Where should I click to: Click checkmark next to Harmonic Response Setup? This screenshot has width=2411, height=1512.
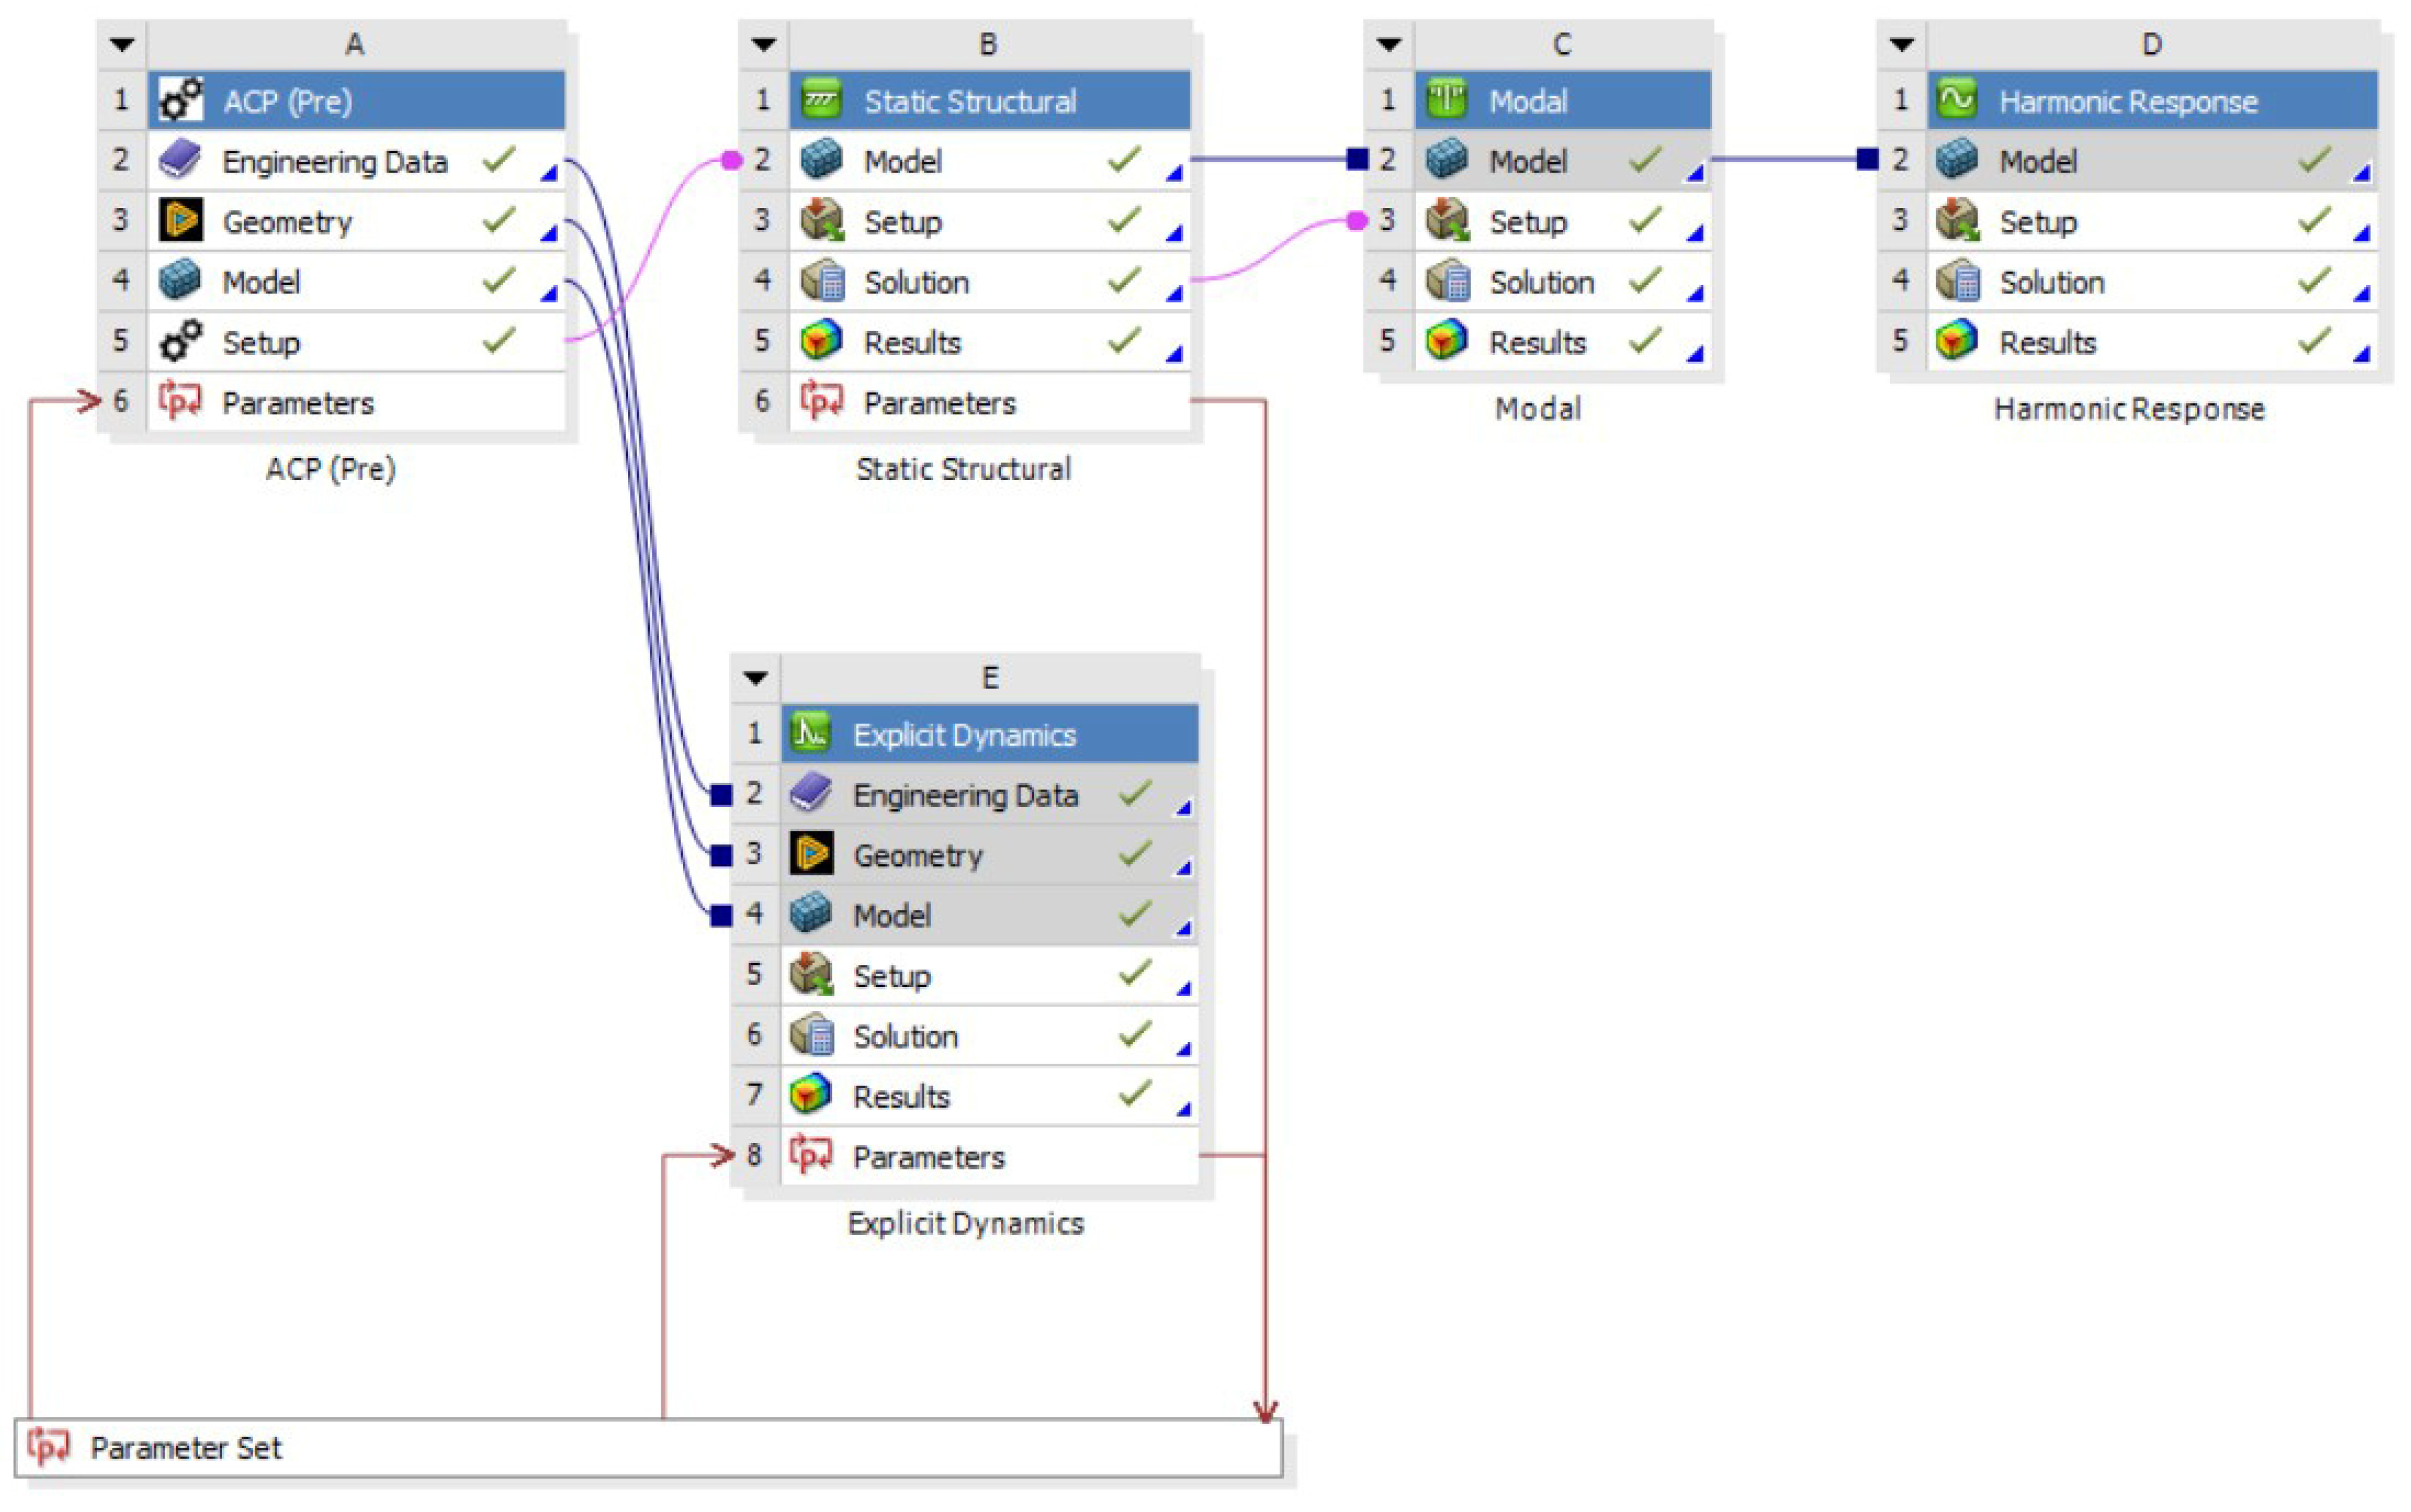(x=2313, y=220)
